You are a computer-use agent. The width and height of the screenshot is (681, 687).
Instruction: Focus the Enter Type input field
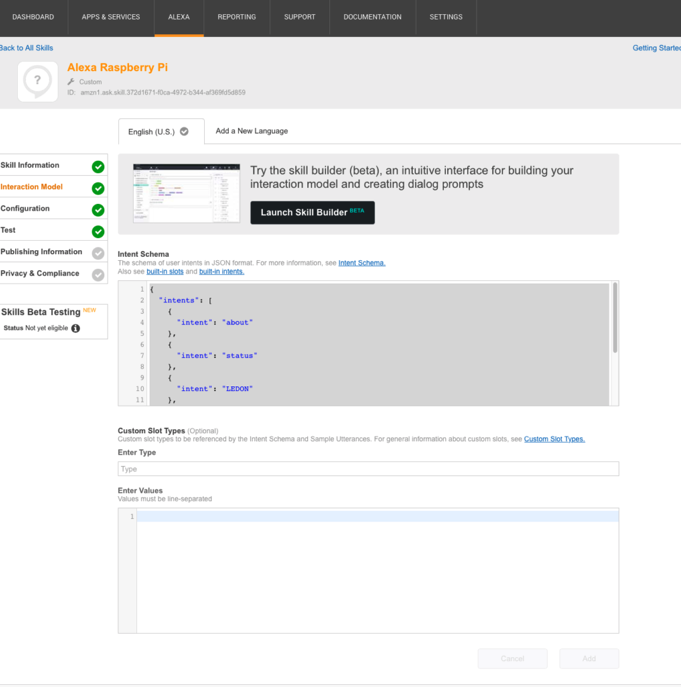coord(368,469)
